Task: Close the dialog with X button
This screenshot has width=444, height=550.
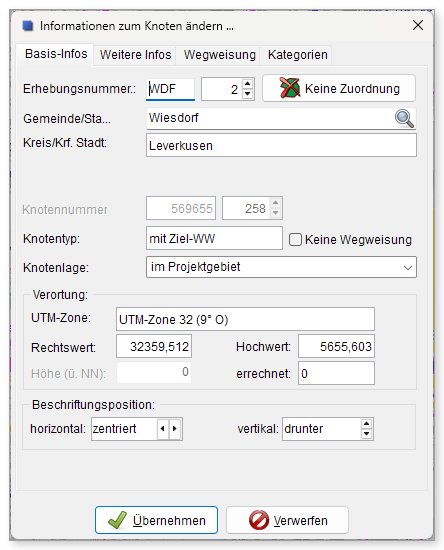Action: click(x=418, y=25)
